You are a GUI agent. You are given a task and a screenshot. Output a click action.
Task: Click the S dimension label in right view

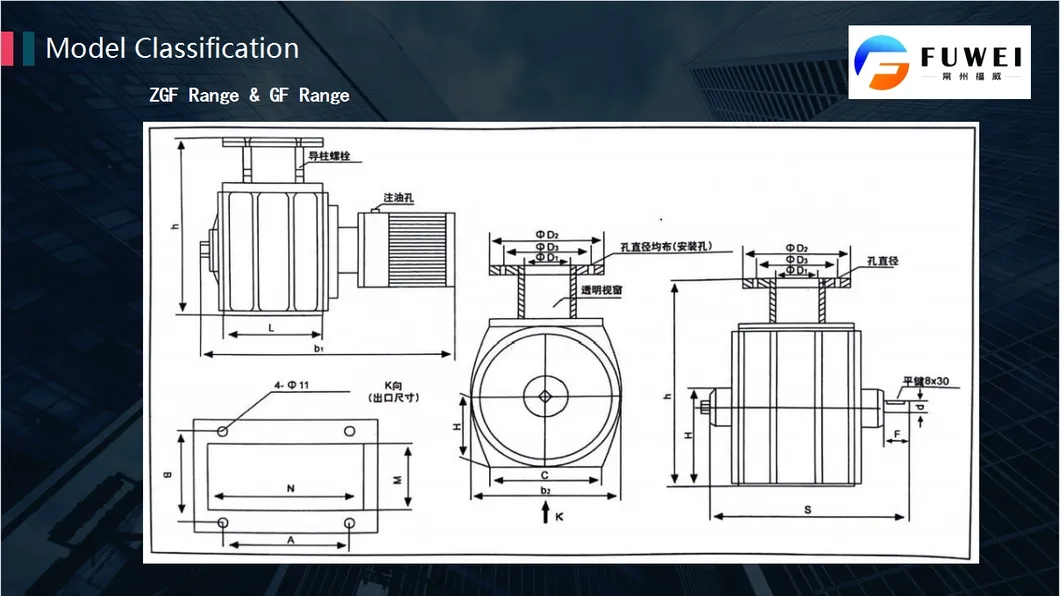pyautogui.click(x=807, y=508)
